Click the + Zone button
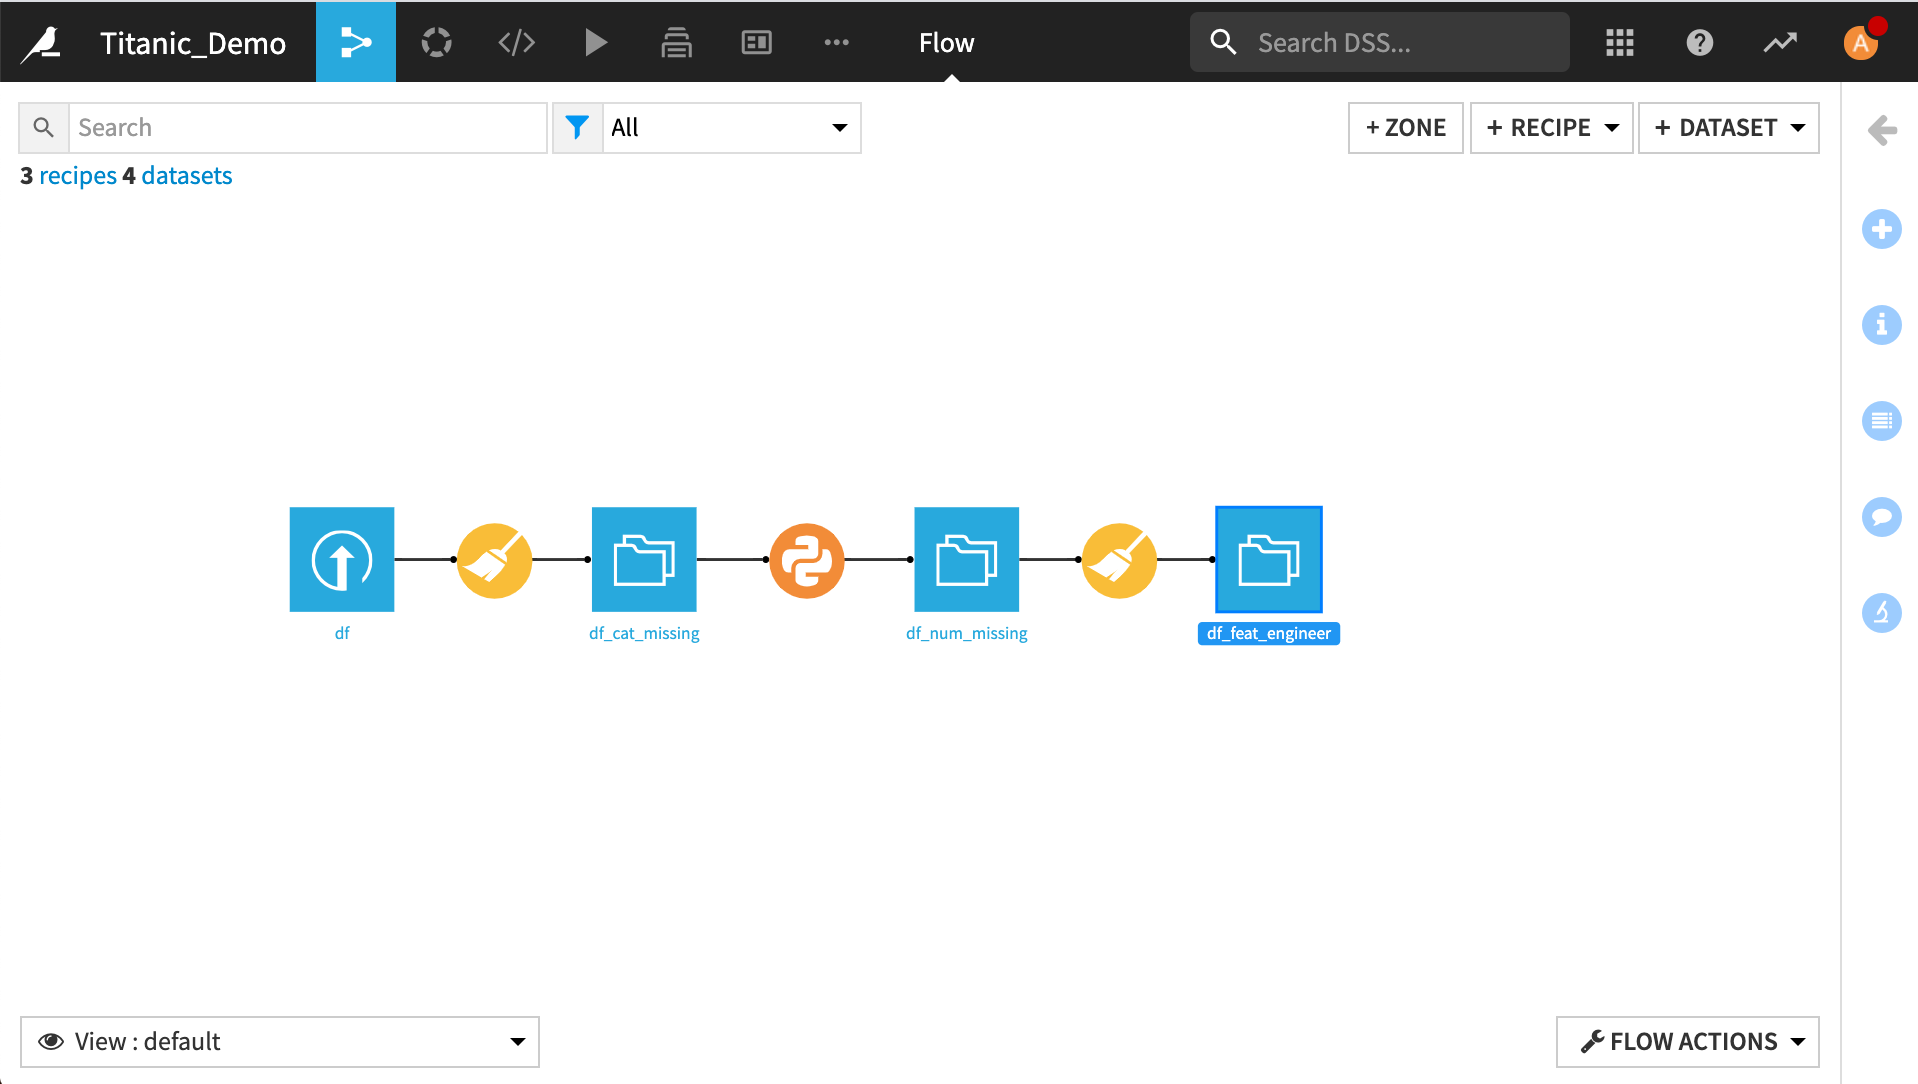 pyautogui.click(x=1405, y=128)
